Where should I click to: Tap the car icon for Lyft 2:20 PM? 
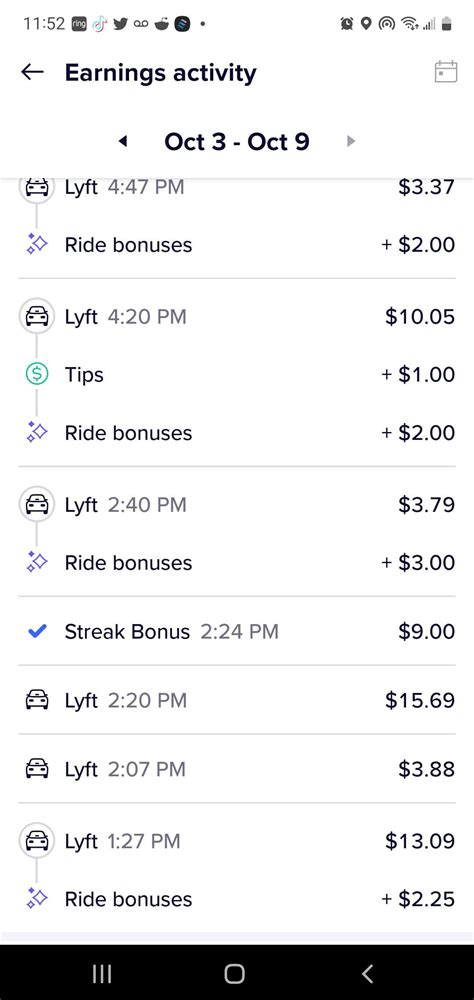36,700
